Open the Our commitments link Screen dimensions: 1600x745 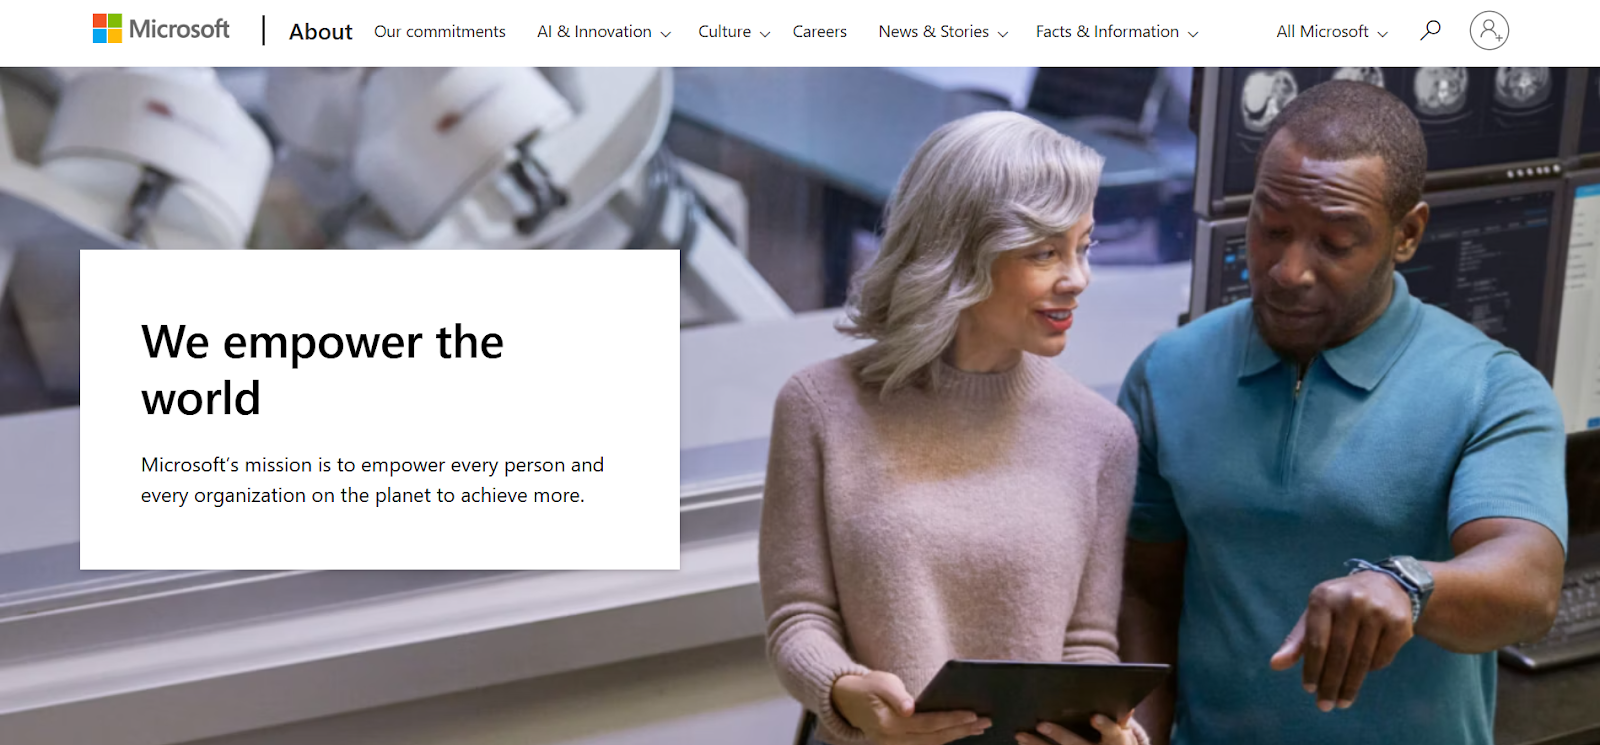tap(439, 32)
